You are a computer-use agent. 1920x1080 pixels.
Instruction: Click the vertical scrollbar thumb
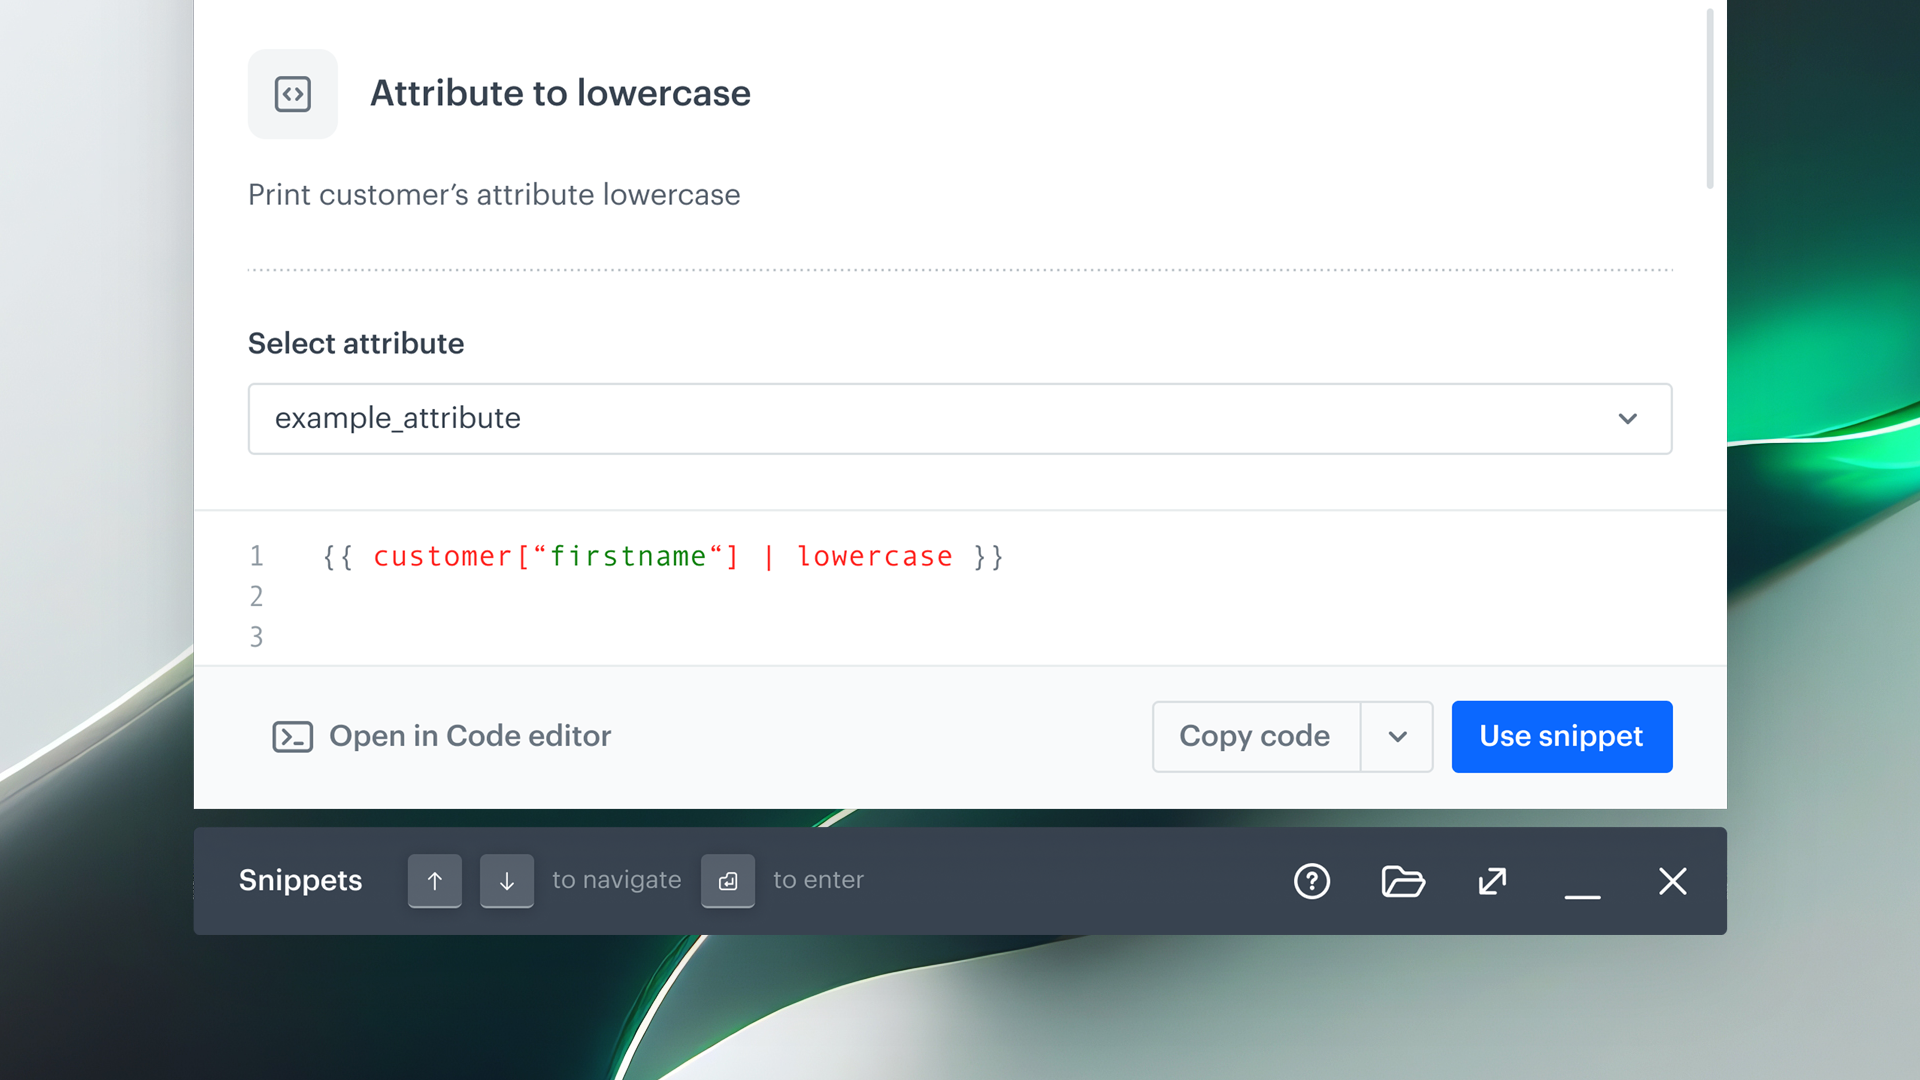tap(1709, 100)
